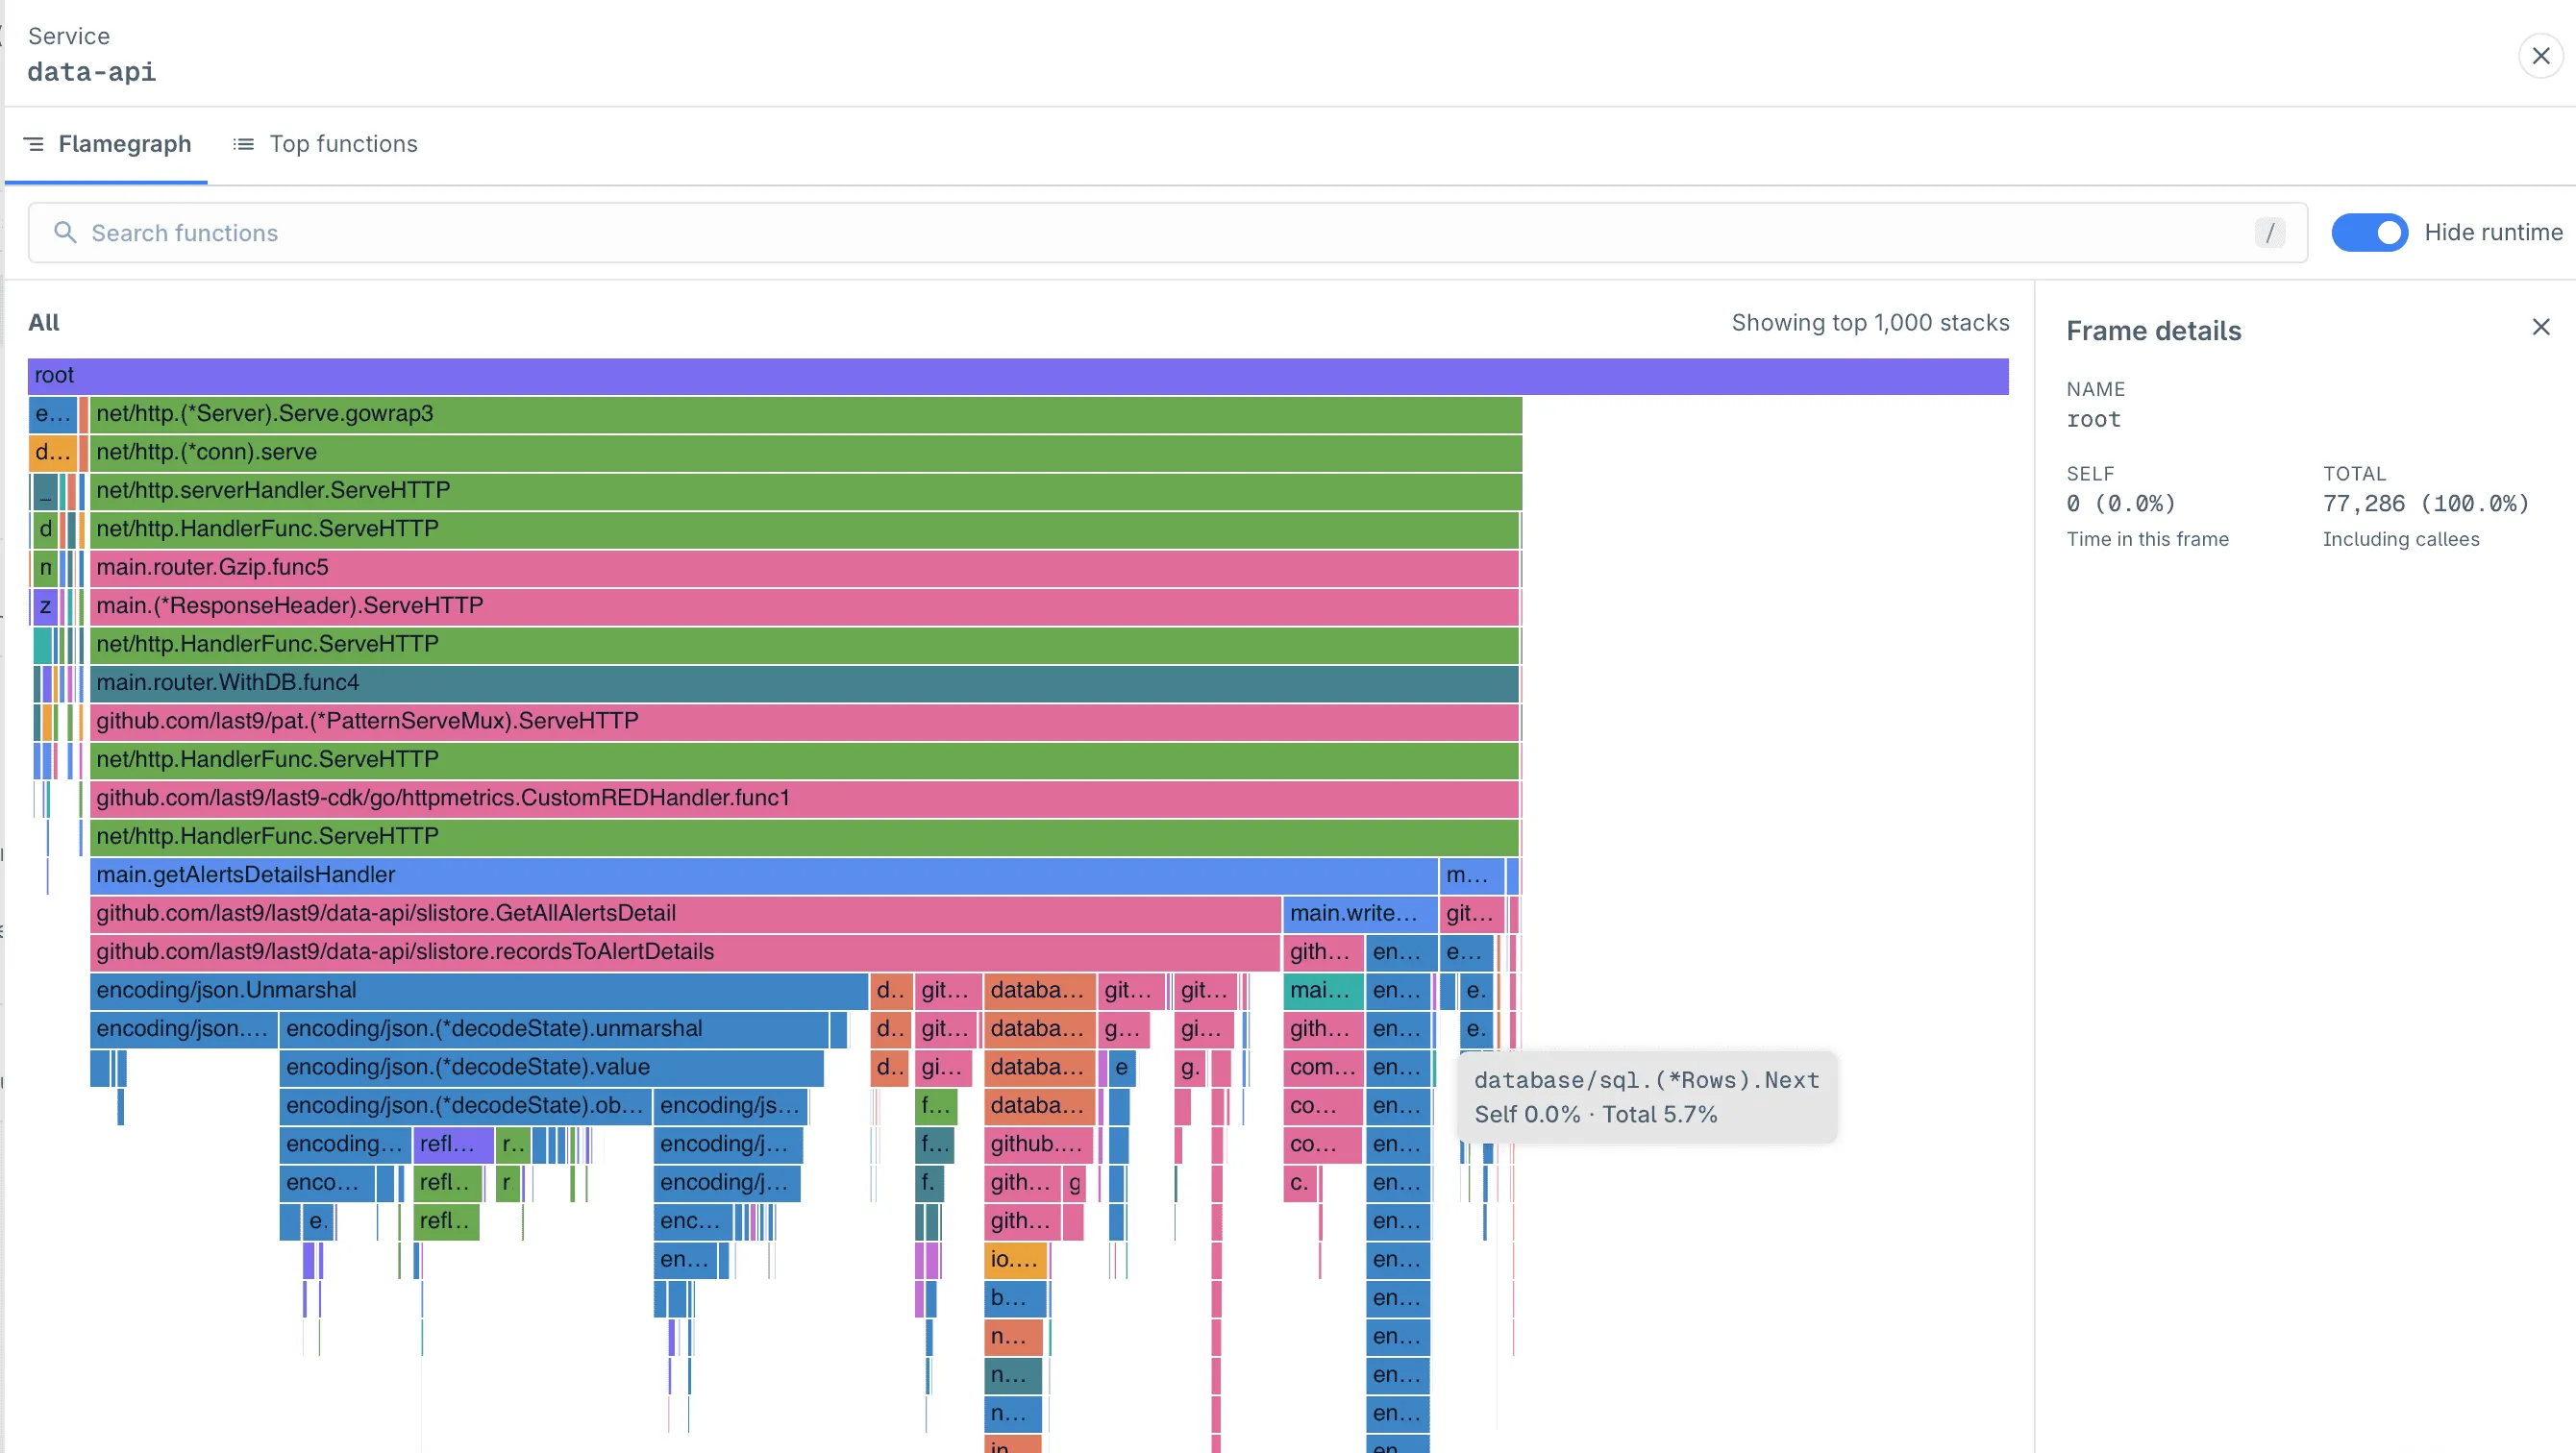Click net/http.serverHandler.ServeHTTP frame
The image size is (2576, 1453).
point(806,491)
